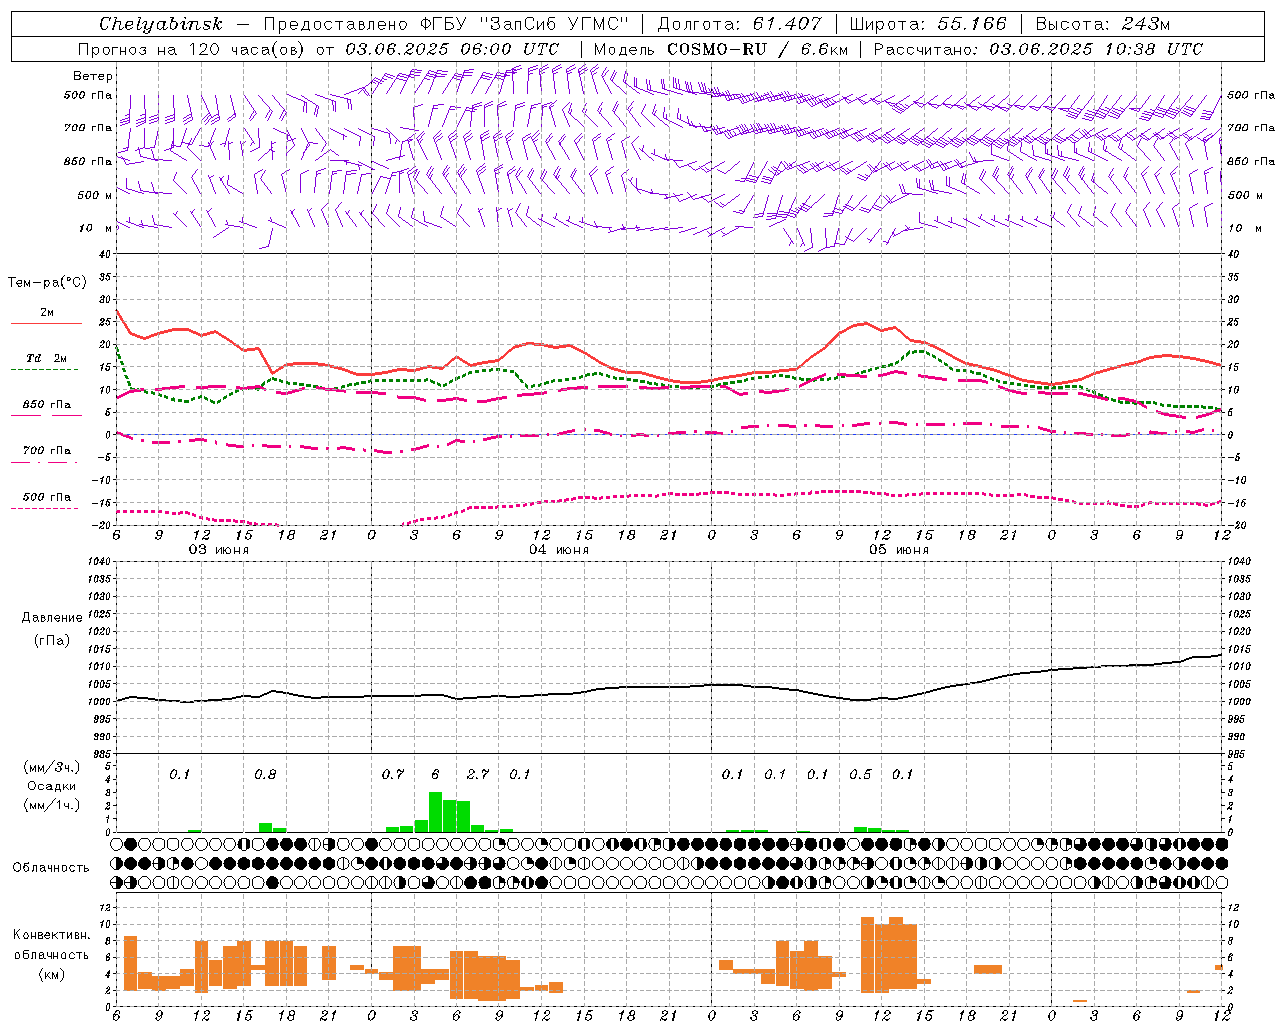
Task: Click the 03 июня date label
Action: (x=219, y=550)
